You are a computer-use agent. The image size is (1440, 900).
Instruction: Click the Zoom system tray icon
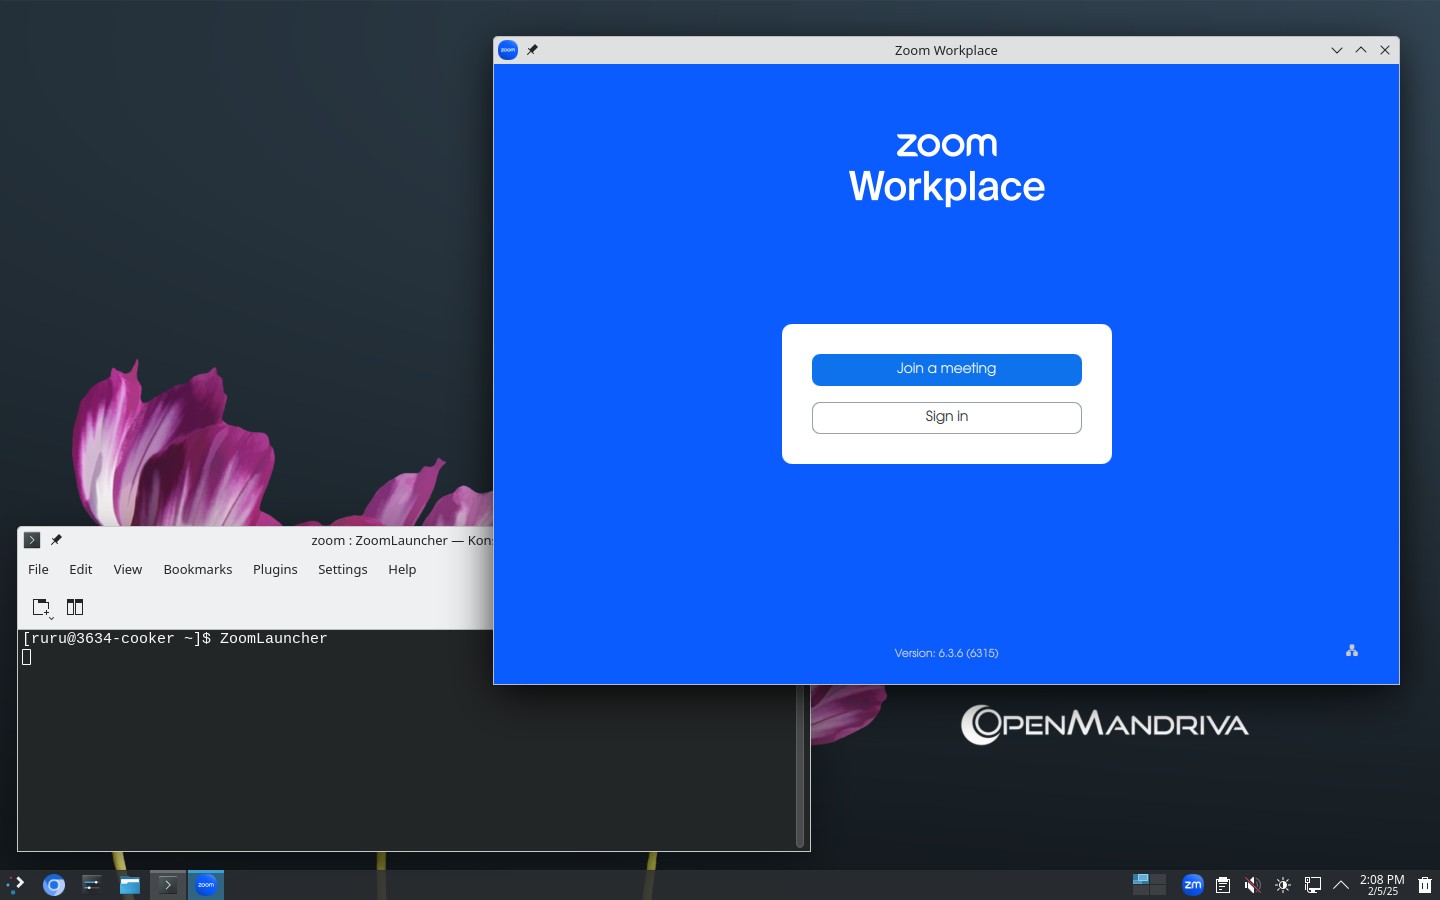pos(1192,884)
